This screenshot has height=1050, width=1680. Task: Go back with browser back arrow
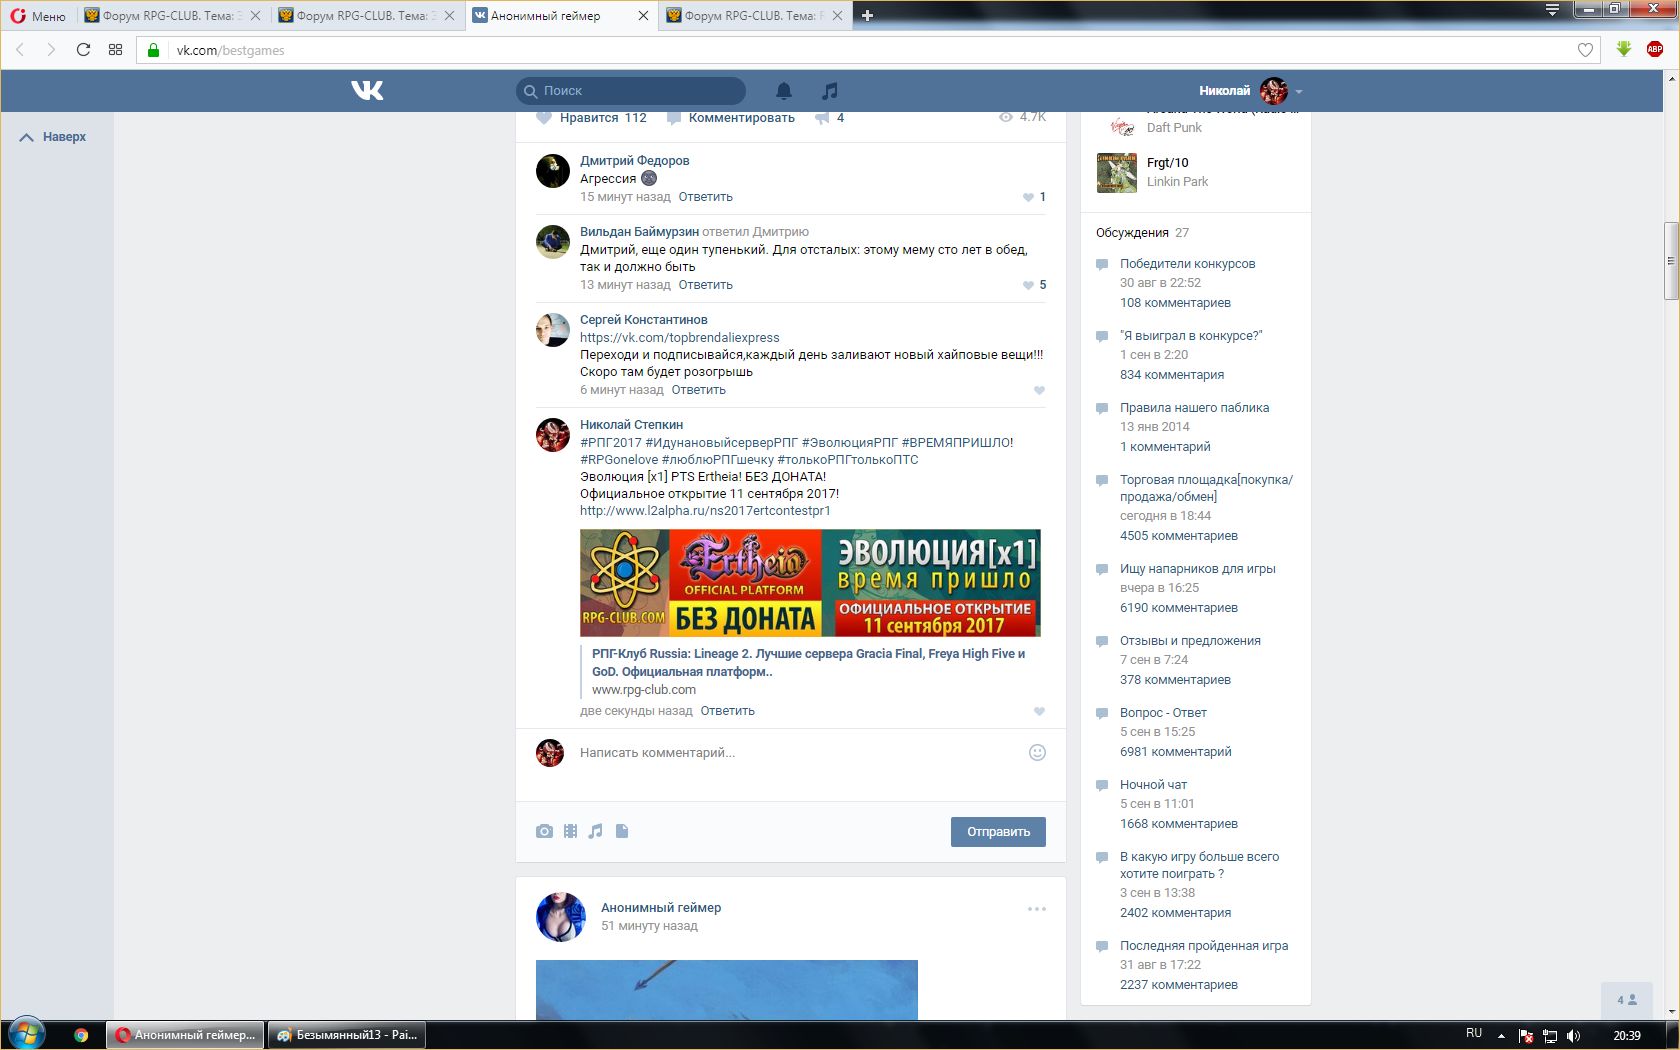click(20, 50)
